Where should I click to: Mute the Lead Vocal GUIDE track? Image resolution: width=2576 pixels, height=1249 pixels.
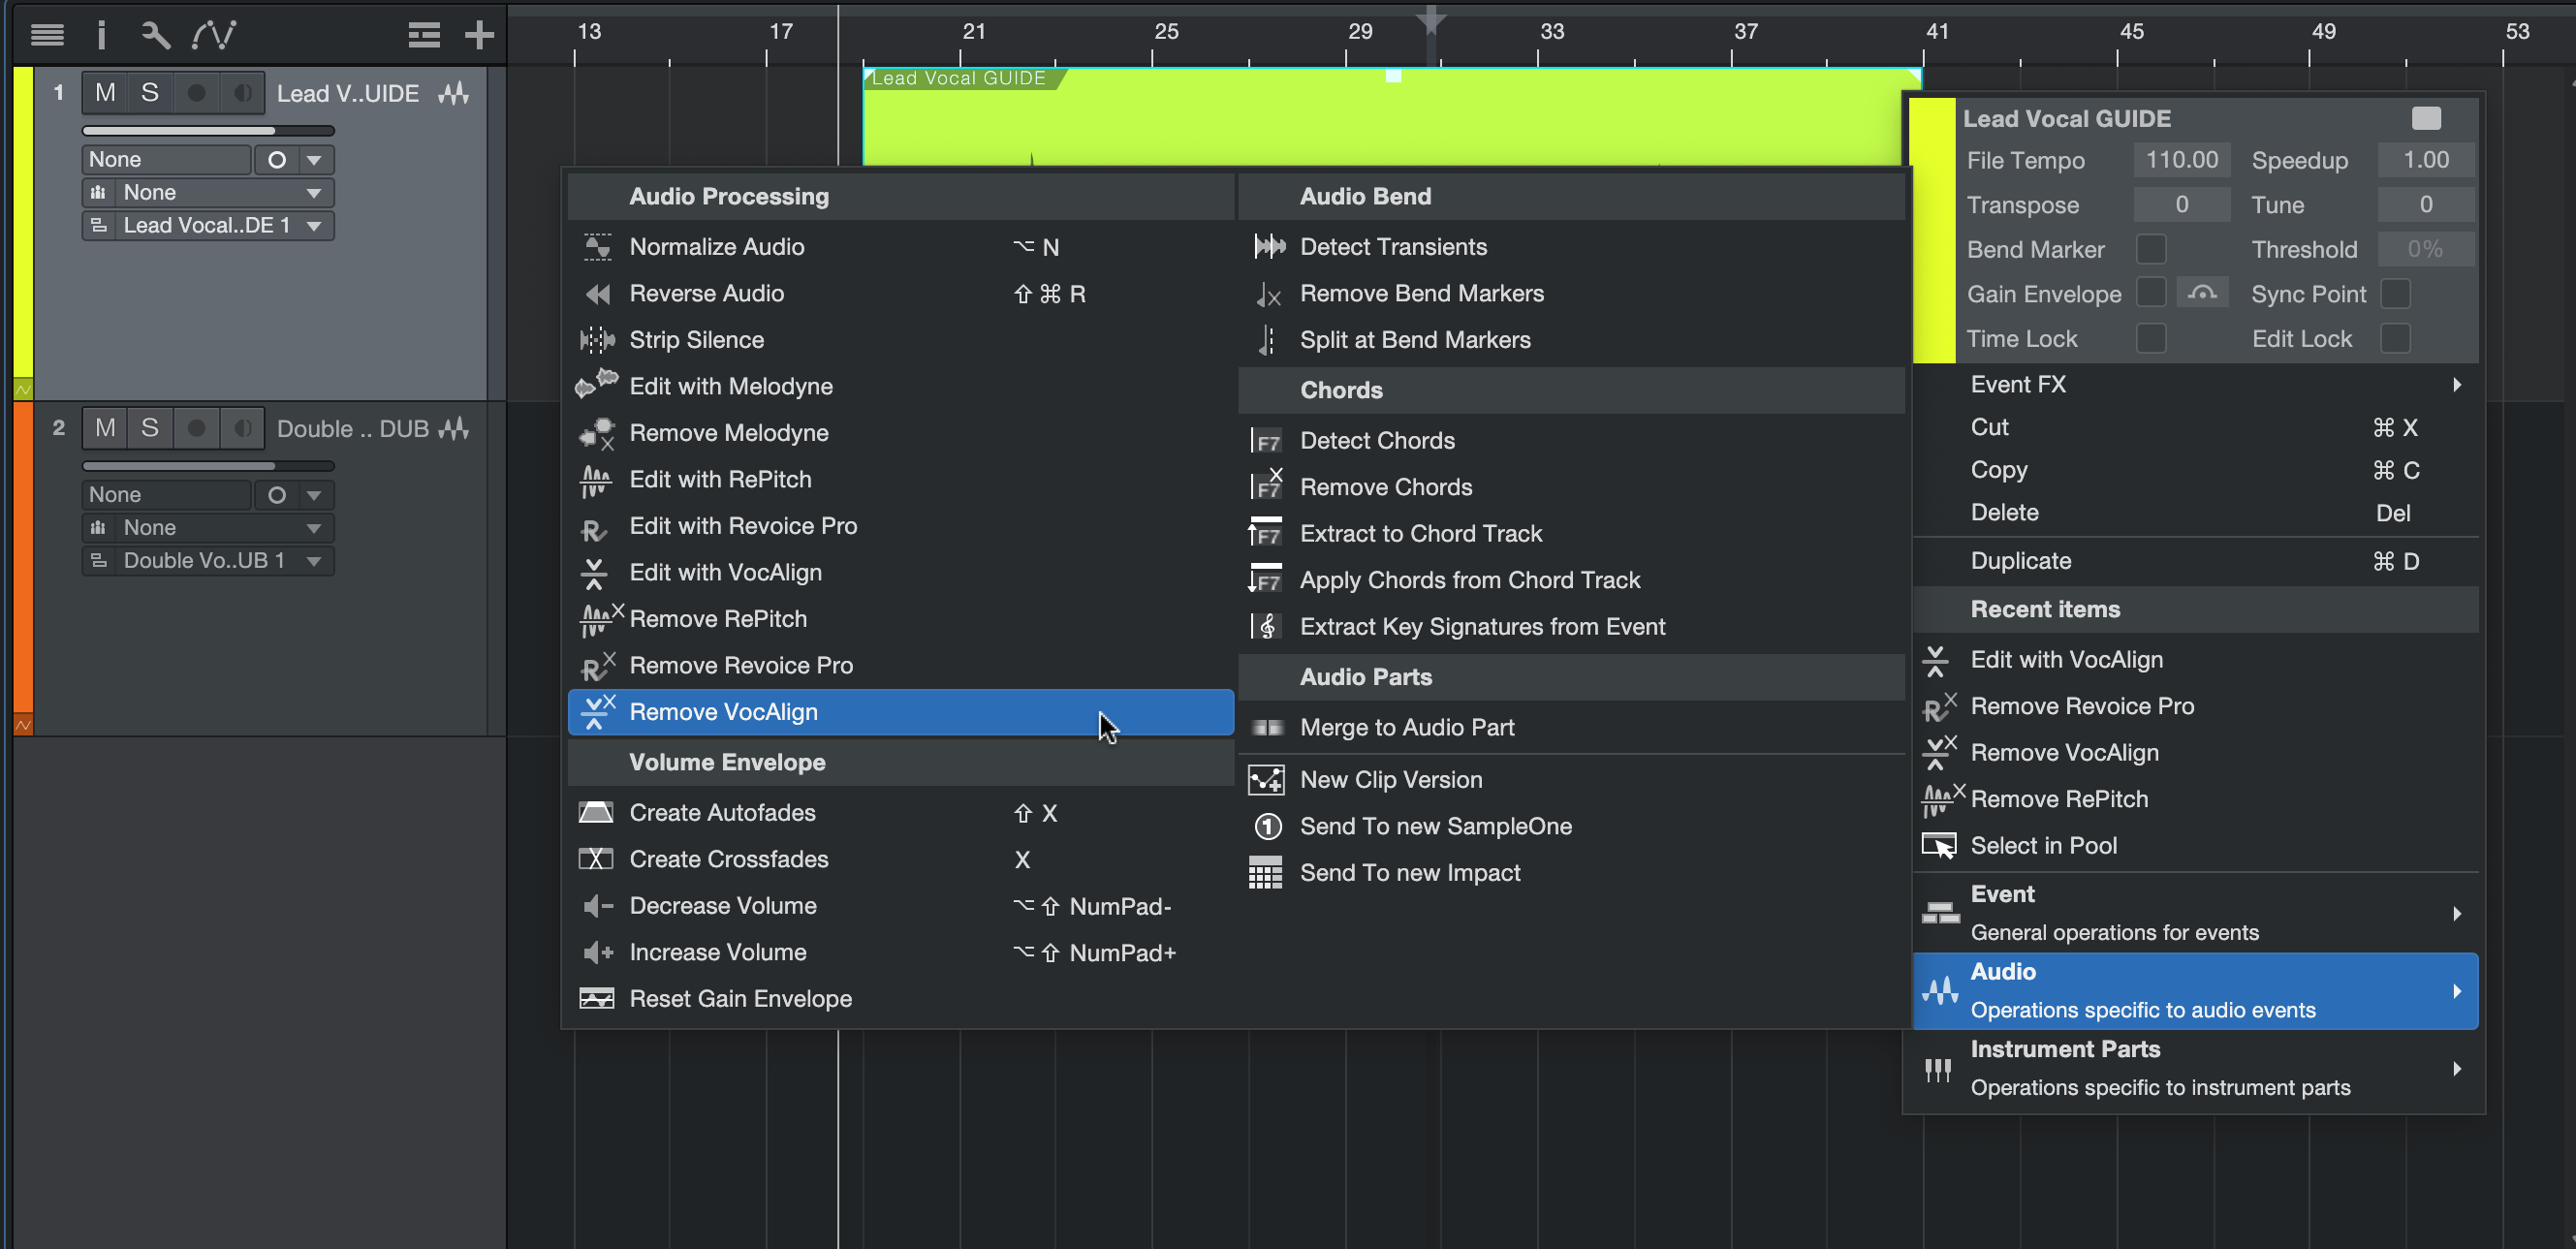104,92
